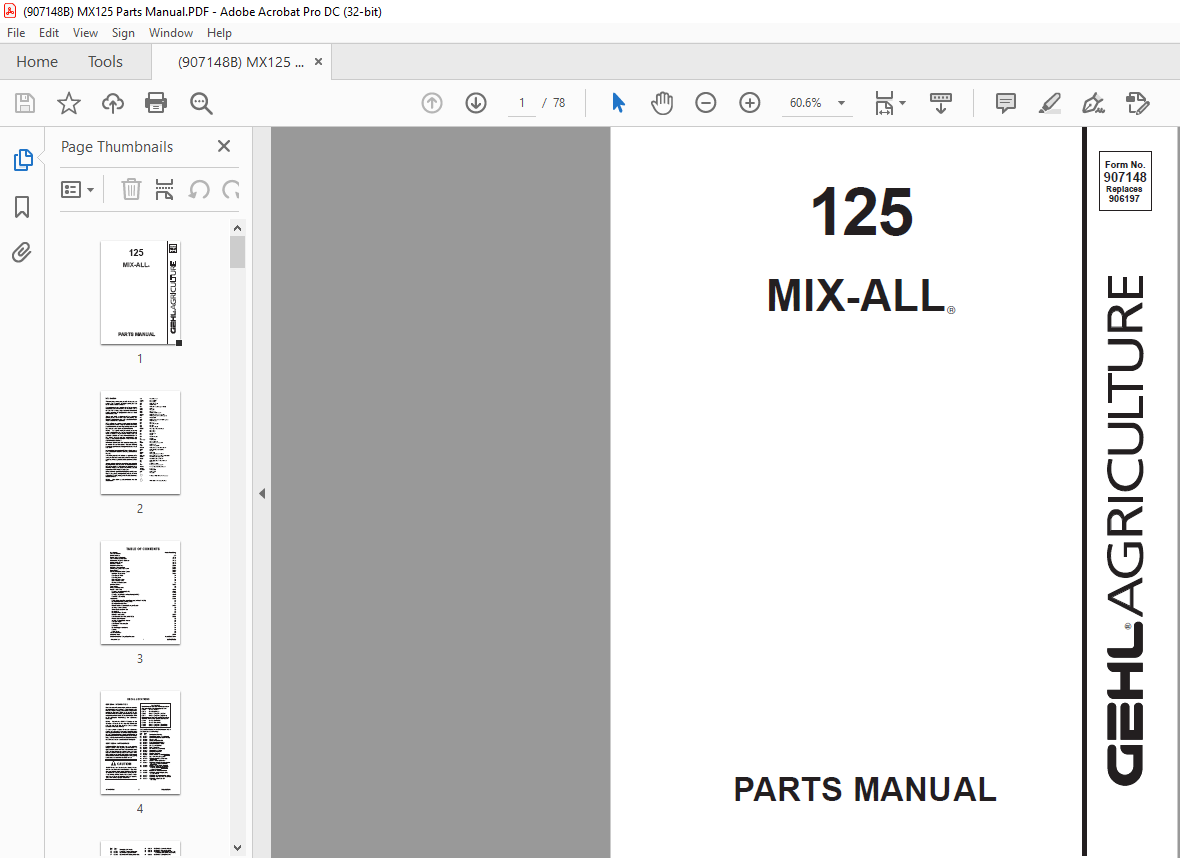This screenshot has width=1180, height=858.
Task: Click the Edit/share stamp icon
Action: [1137, 103]
